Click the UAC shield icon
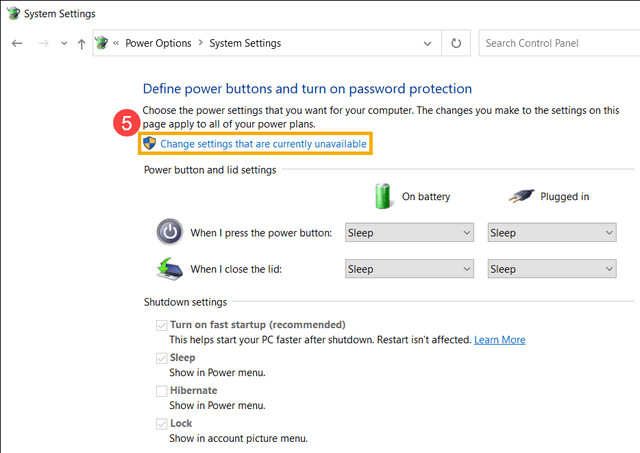The height and width of the screenshot is (453, 640). 149,144
